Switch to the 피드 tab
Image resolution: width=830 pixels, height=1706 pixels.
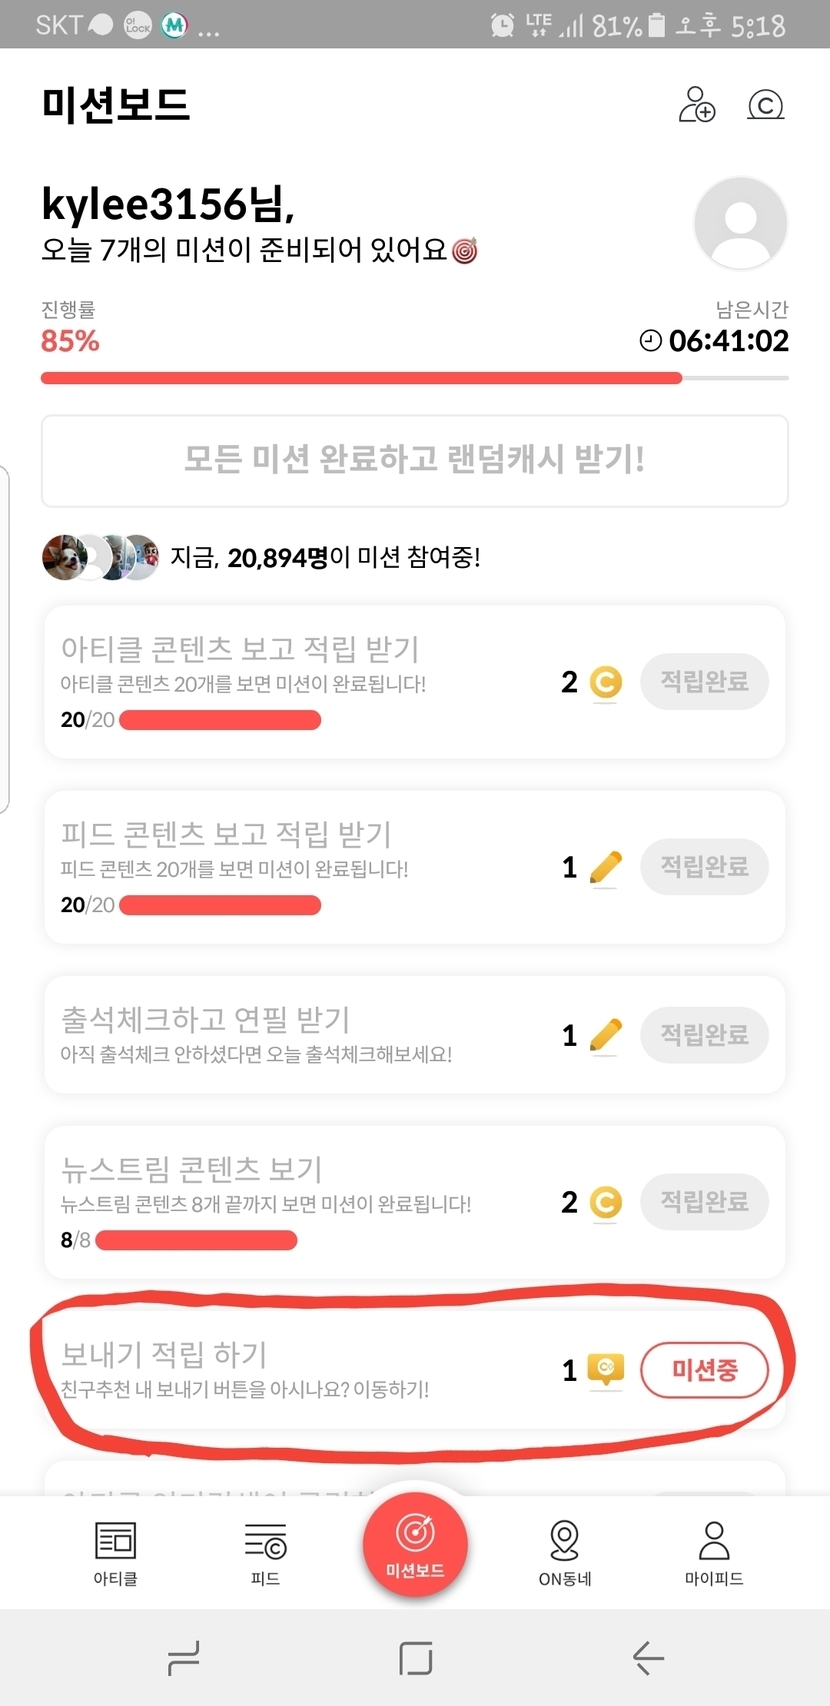tap(265, 1553)
